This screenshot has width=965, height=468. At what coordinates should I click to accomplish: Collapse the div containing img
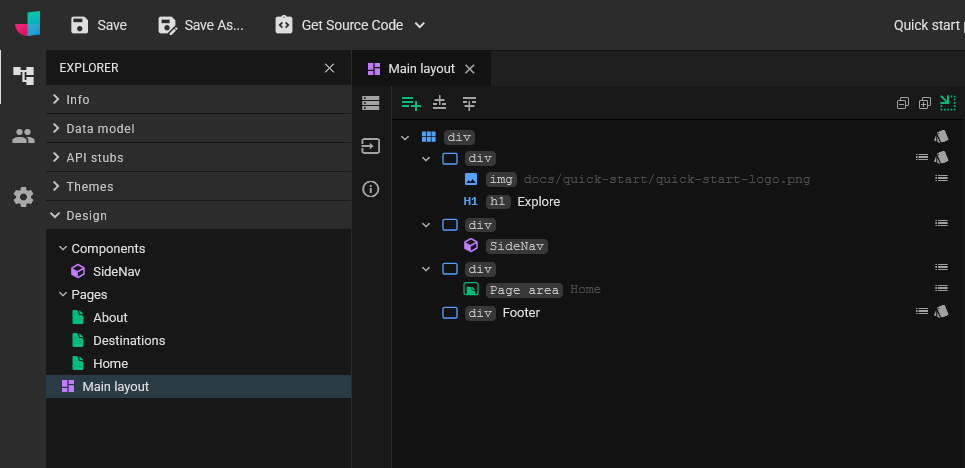(426, 159)
